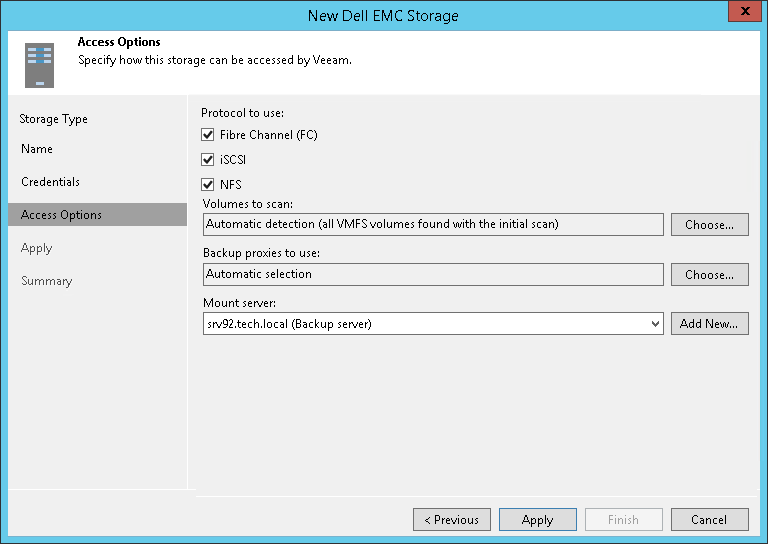Cancel the storage wizard
Viewport: 768px width, 544px height.
point(709,520)
